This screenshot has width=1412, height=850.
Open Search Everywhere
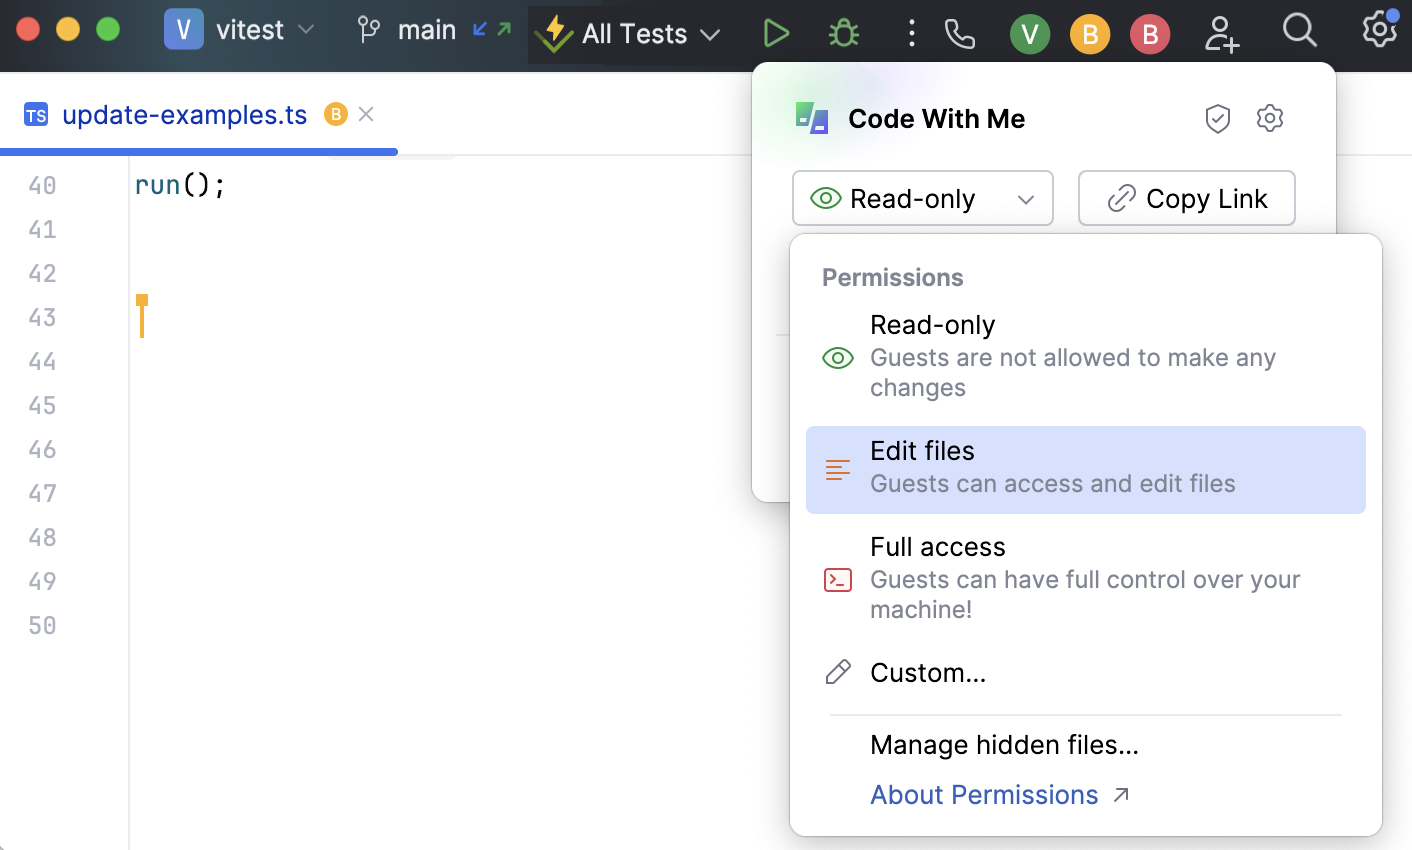tap(1300, 31)
